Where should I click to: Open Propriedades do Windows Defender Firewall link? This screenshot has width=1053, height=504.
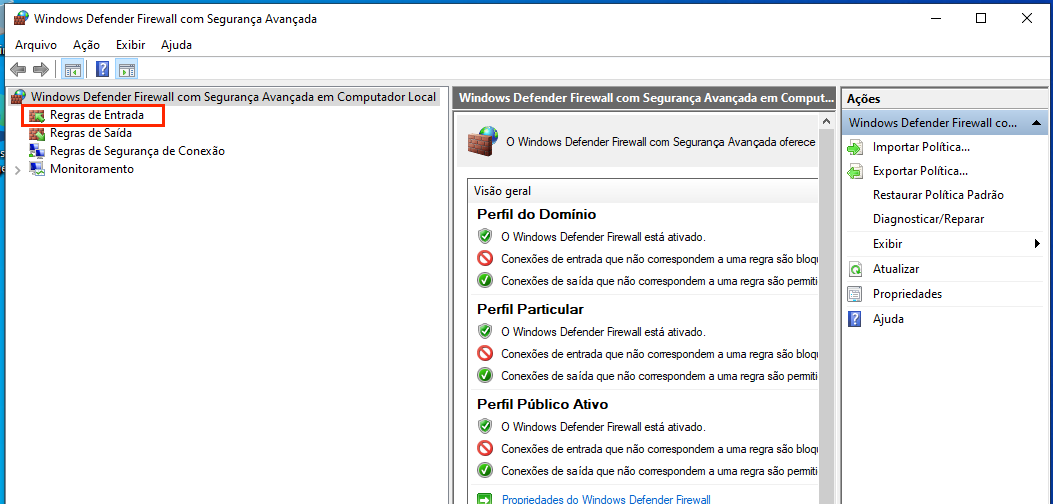pos(606,499)
